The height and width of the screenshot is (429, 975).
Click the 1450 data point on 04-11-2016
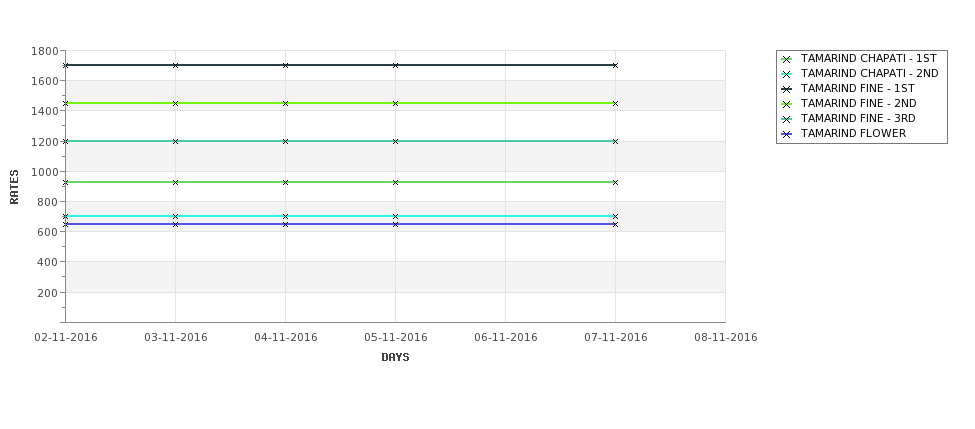tap(285, 103)
